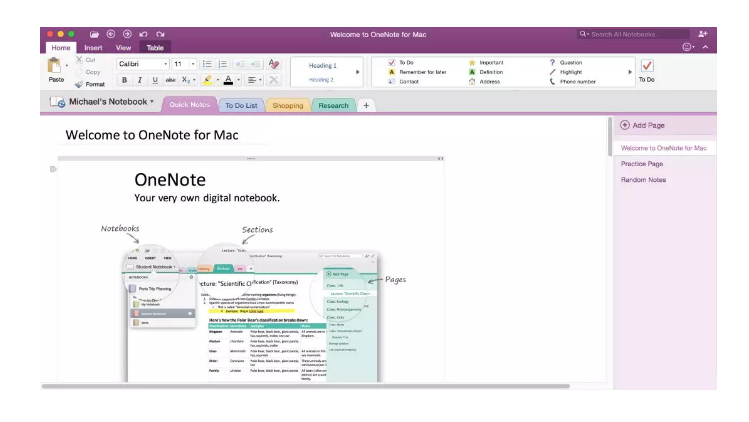Apply the text highlighter pen

(208, 80)
